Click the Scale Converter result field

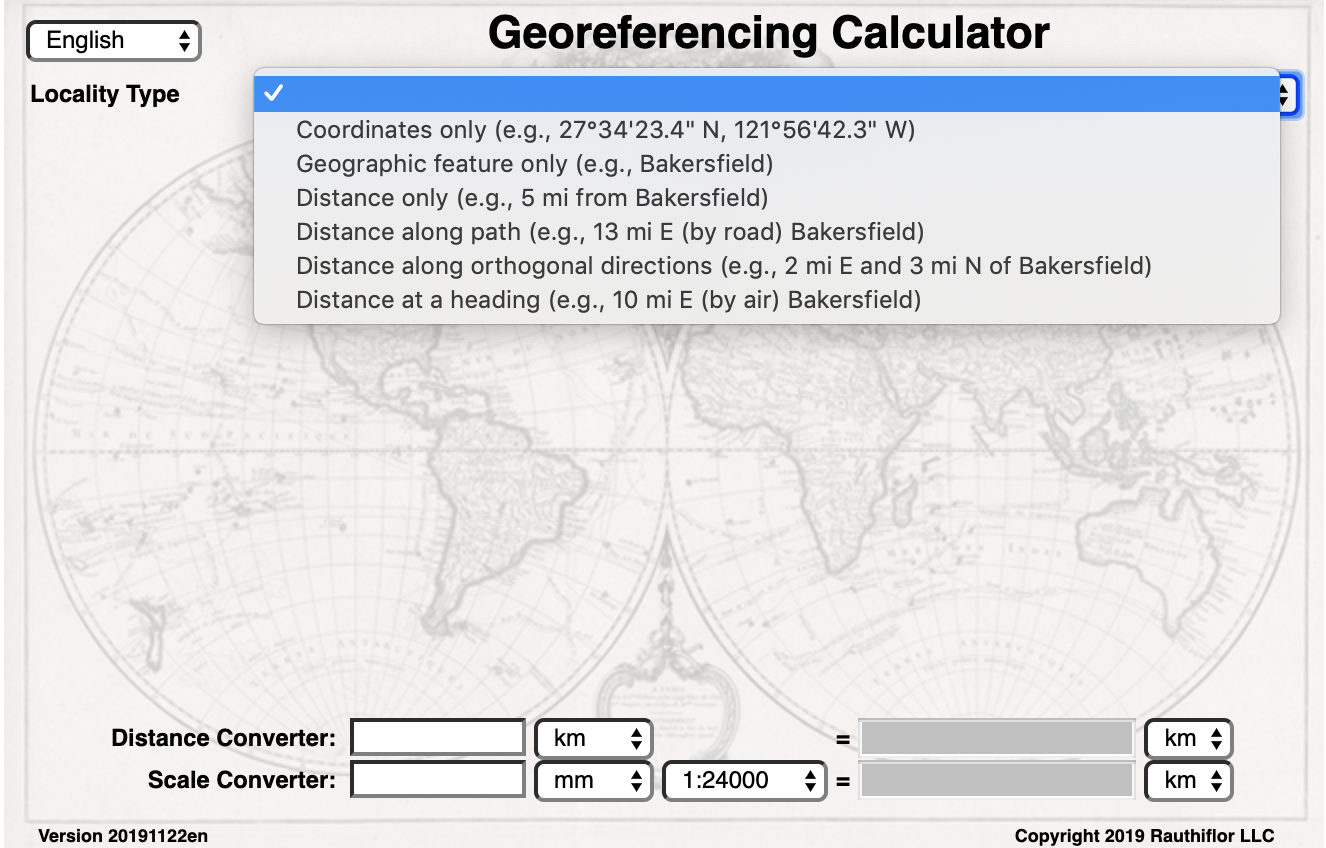click(x=998, y=780)
